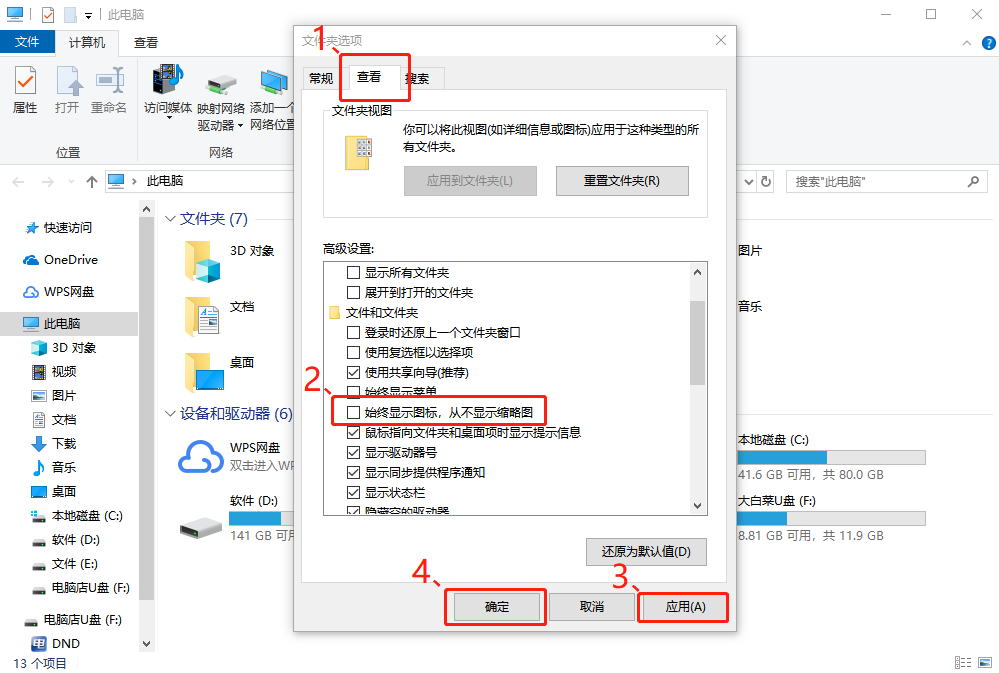This screenshot has height=673, width=999.
Task: Collapse the 设备和驱动器 (6) group
Action: (170, 414)
